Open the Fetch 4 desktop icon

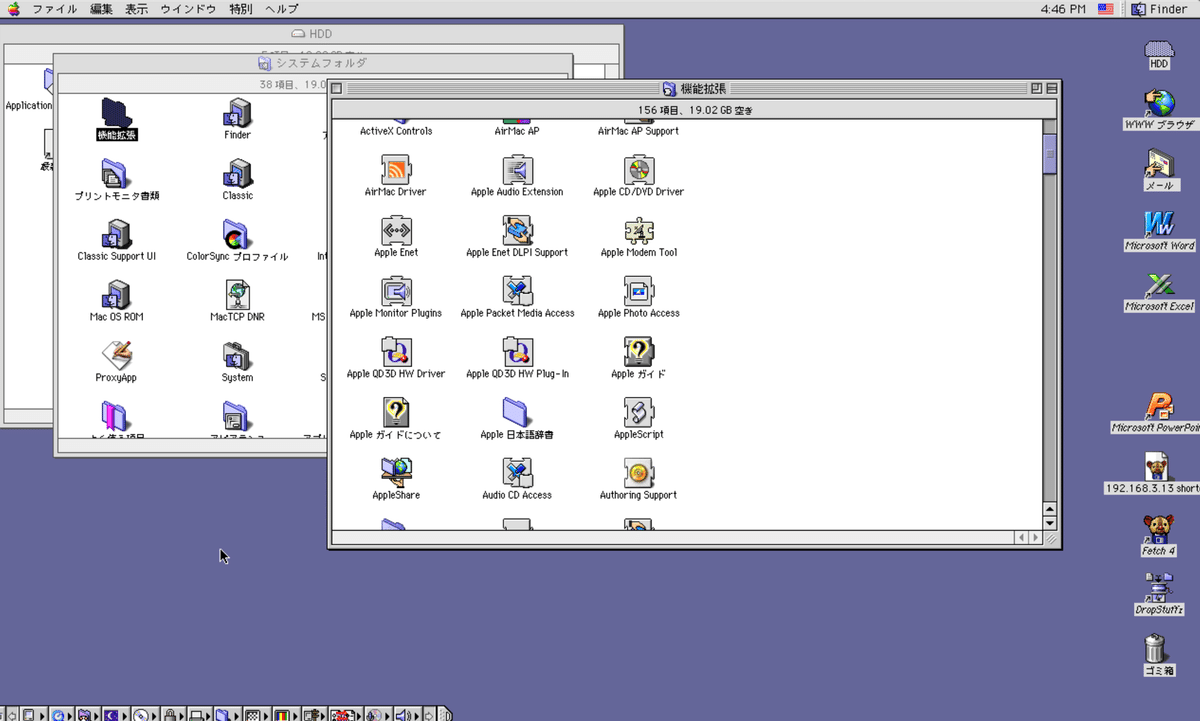(x=1159, y=528)
